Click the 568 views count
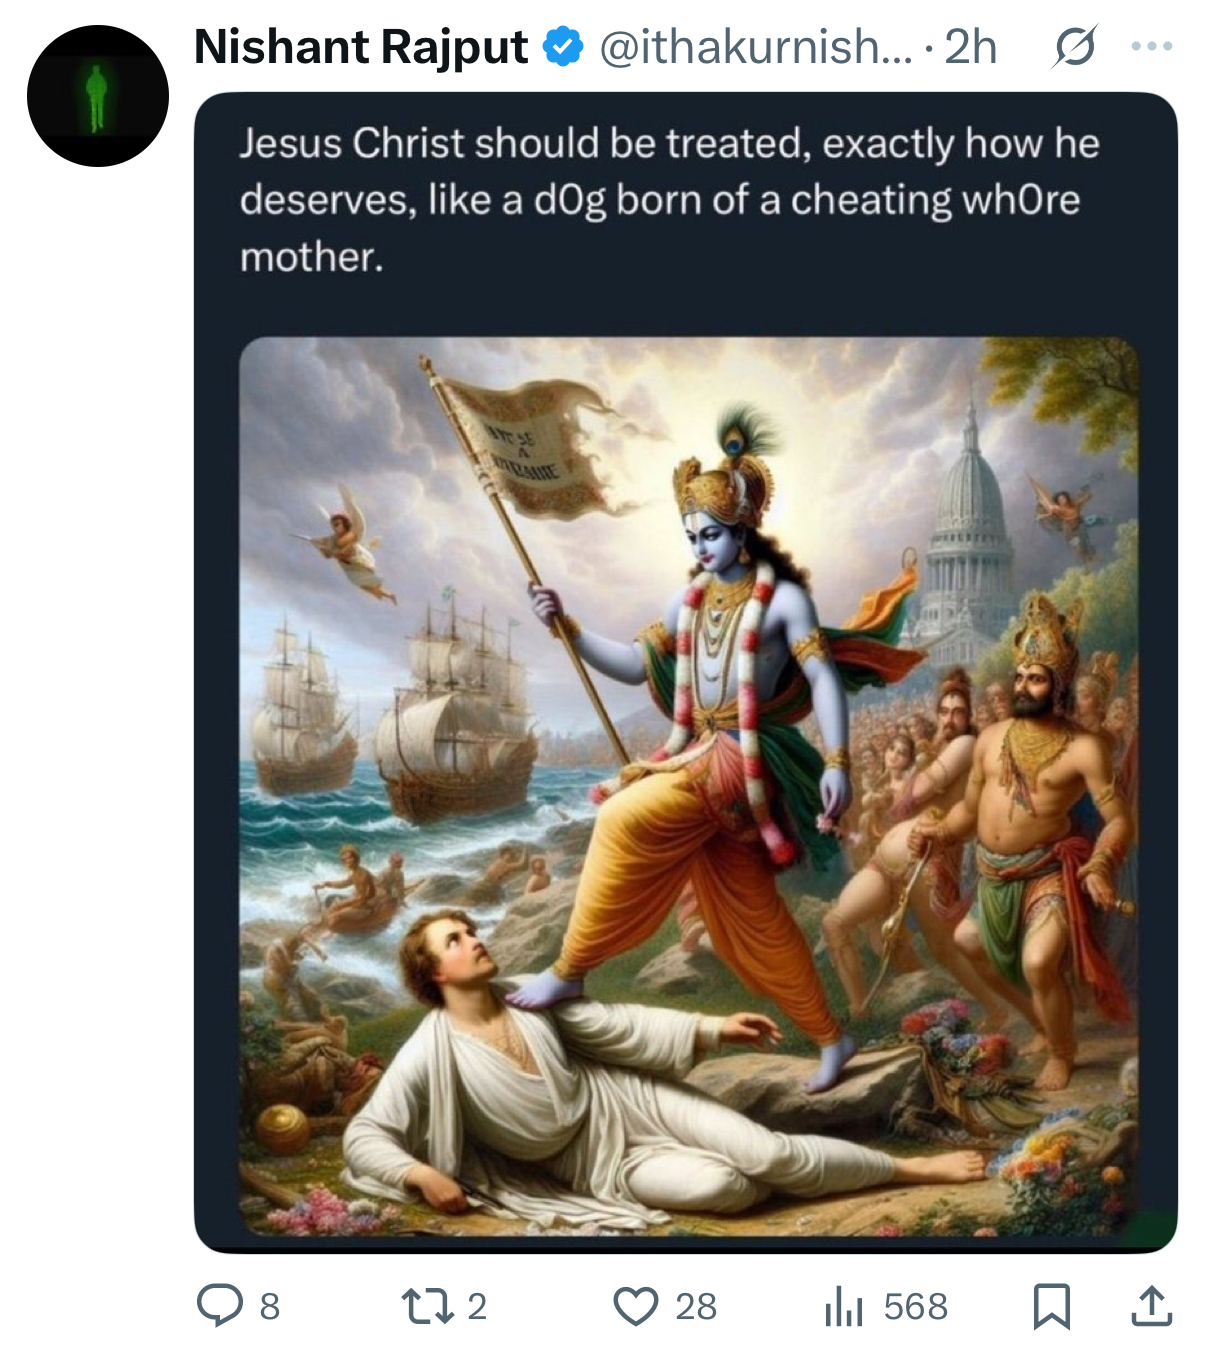 tap(916, 1307)
